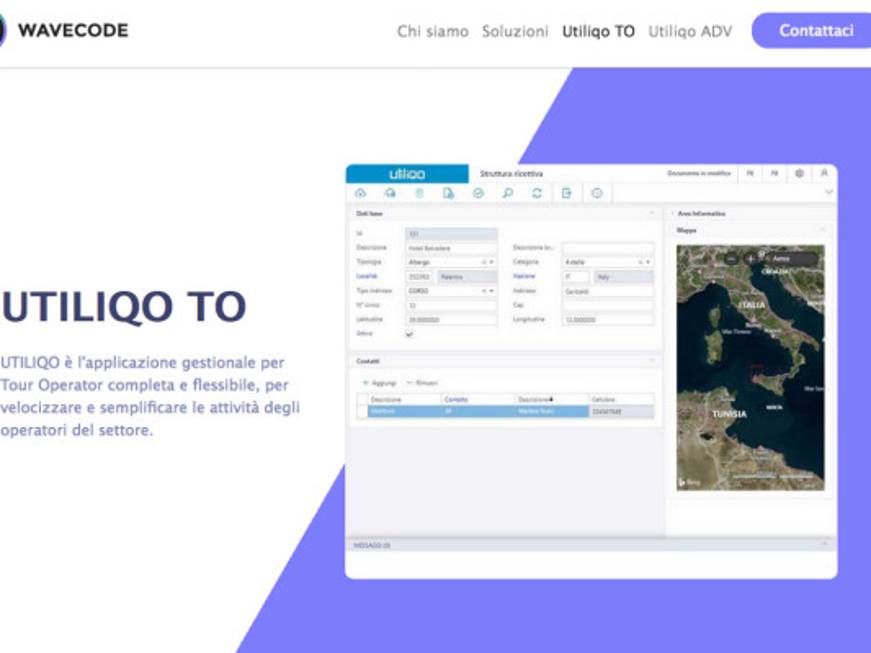This screenshot has height=653, width=871.
Task: Open the Categoria dropdown arrow
Action: (648, 262)
